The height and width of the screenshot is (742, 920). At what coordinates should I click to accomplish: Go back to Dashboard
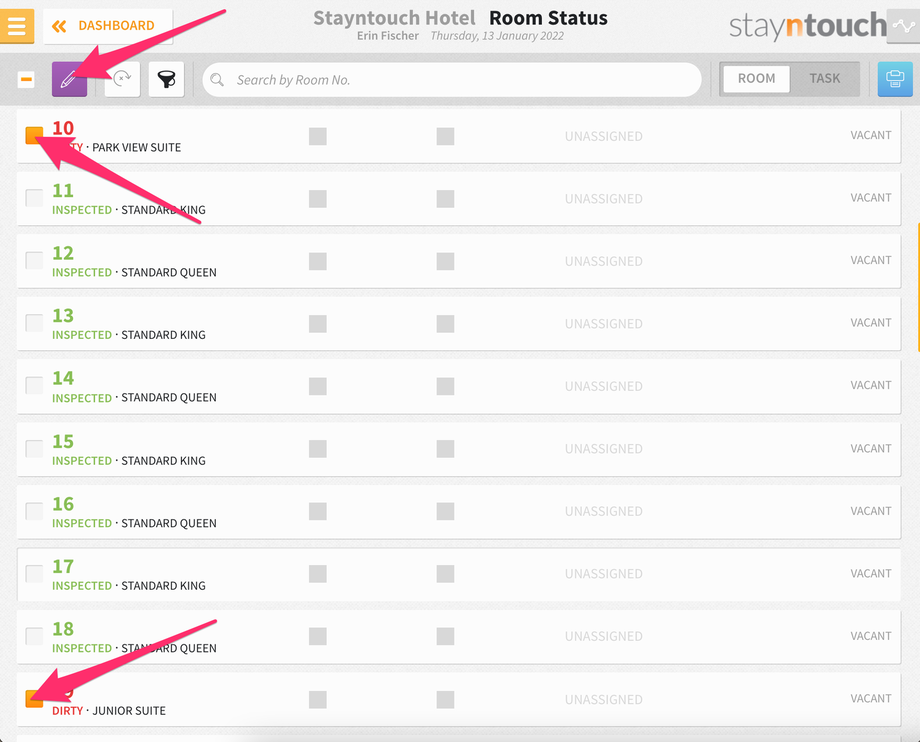(x=107, y=26)
